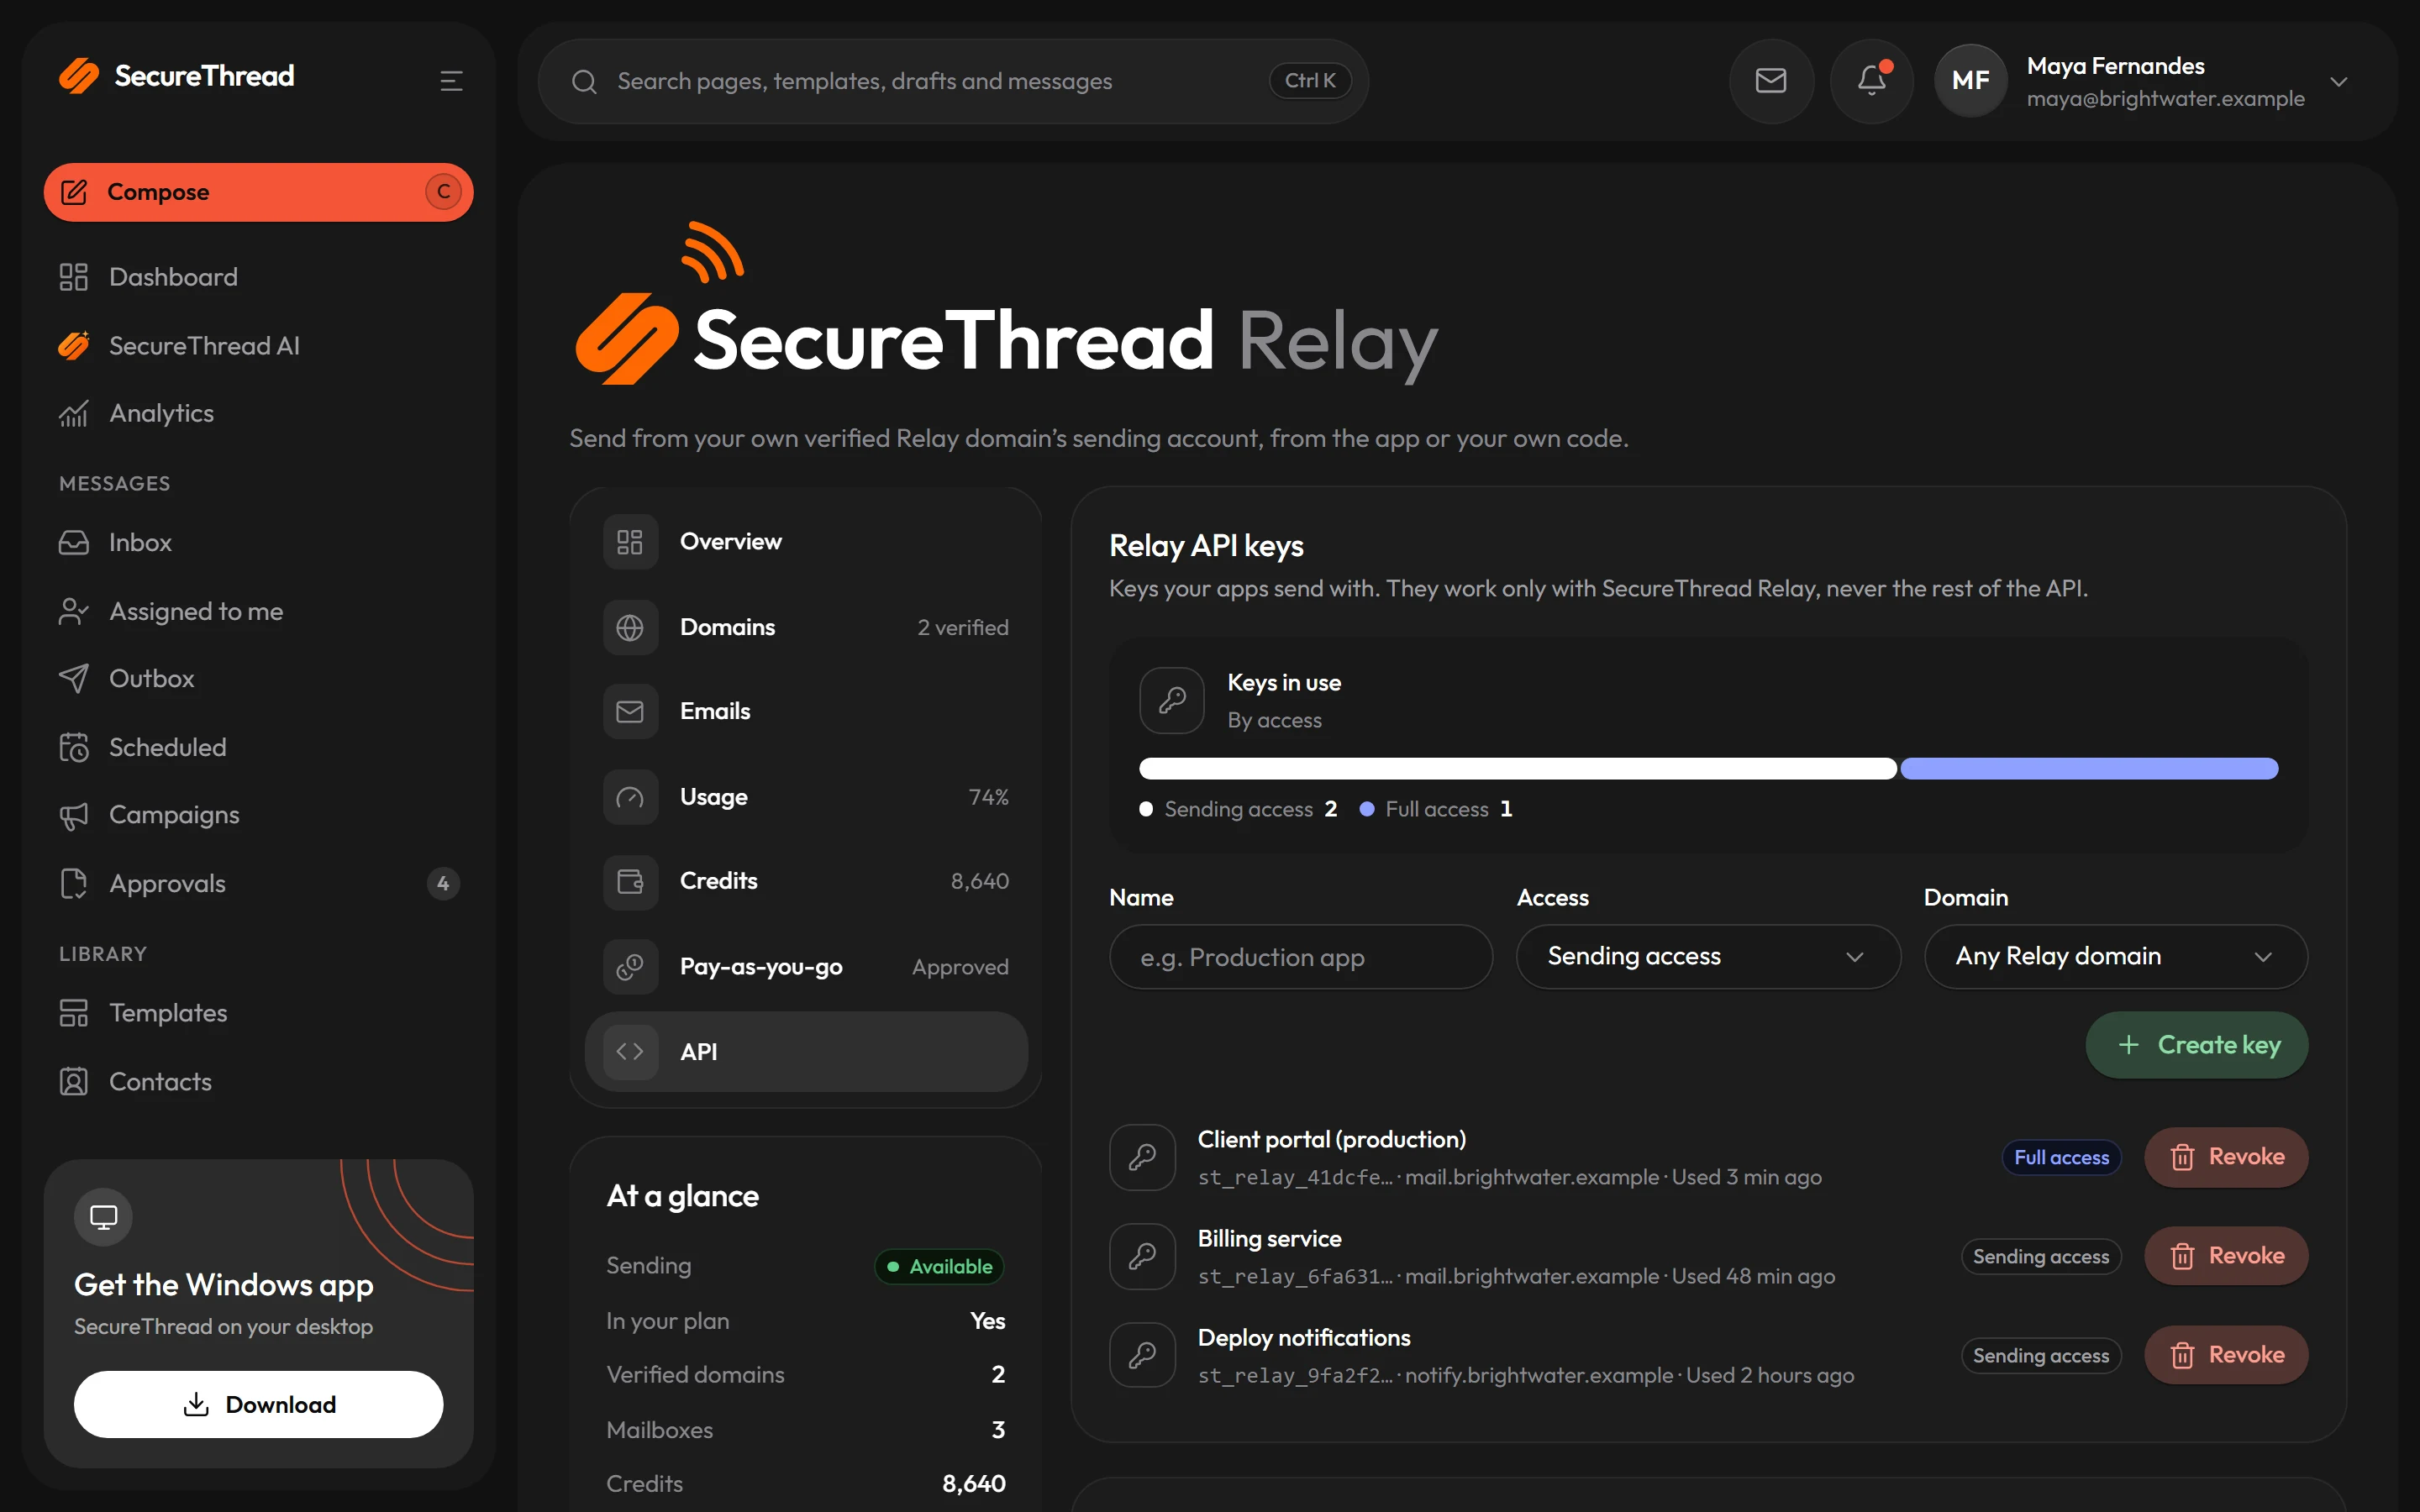
Task: Open the mail envelope icon in header
Action: 1771,81
